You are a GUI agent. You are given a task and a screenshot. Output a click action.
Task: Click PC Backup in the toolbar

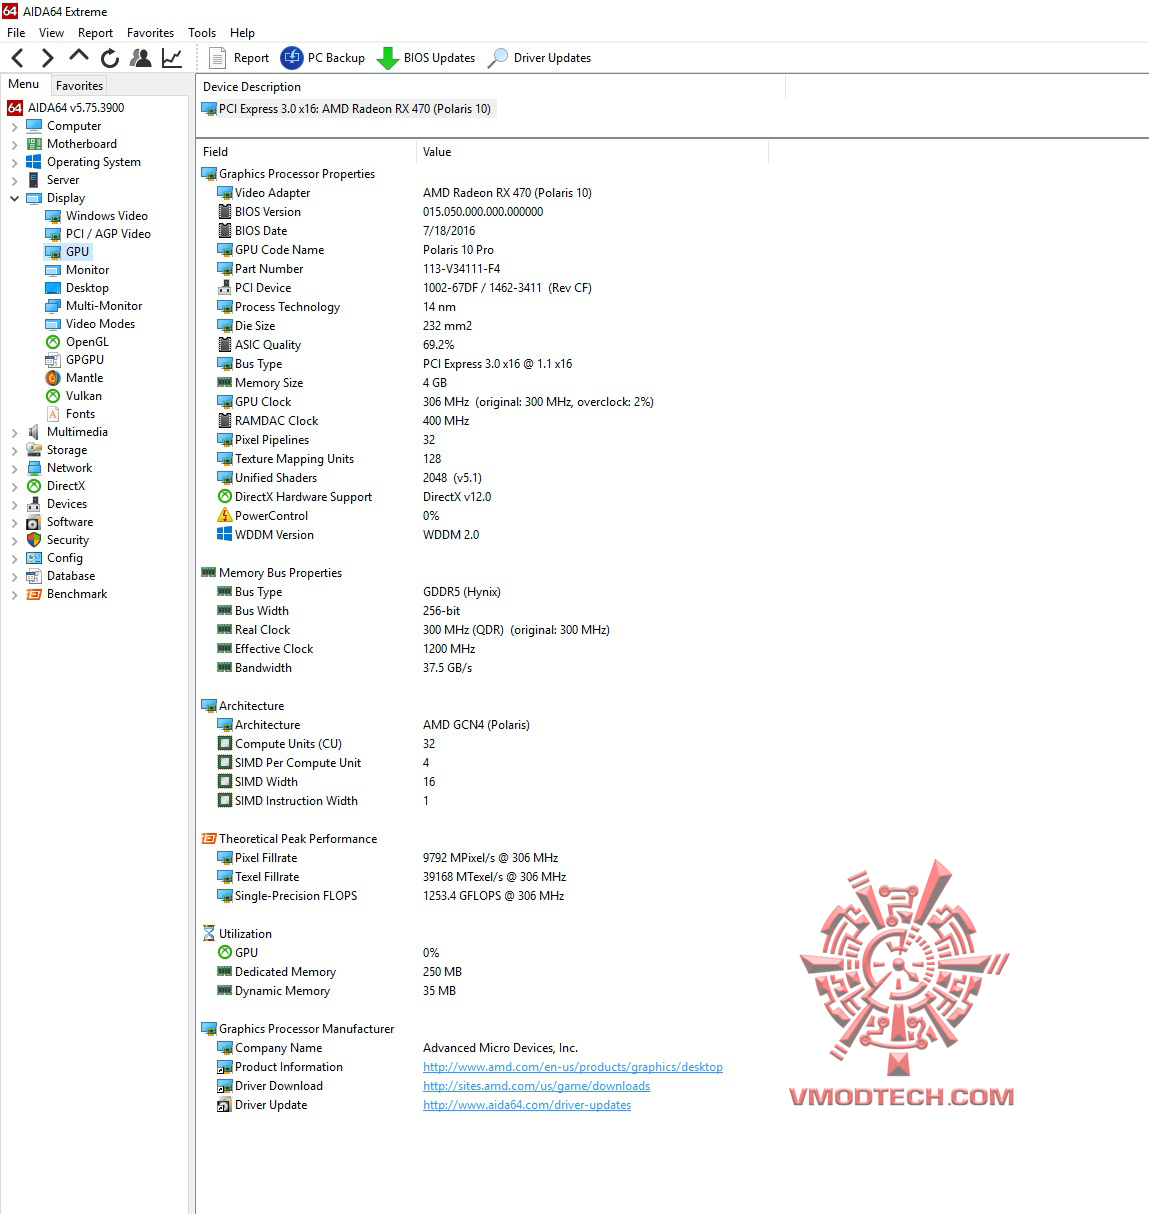tap(323, 58)
